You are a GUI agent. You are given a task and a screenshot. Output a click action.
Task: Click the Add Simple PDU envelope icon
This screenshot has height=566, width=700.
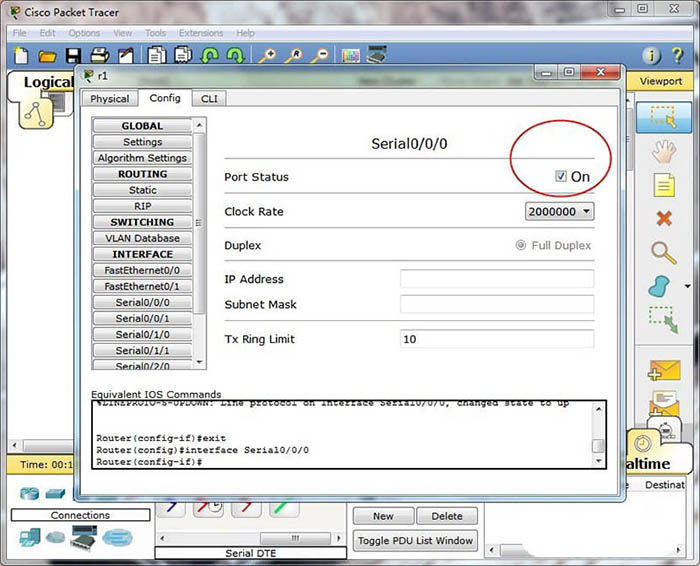664,370
